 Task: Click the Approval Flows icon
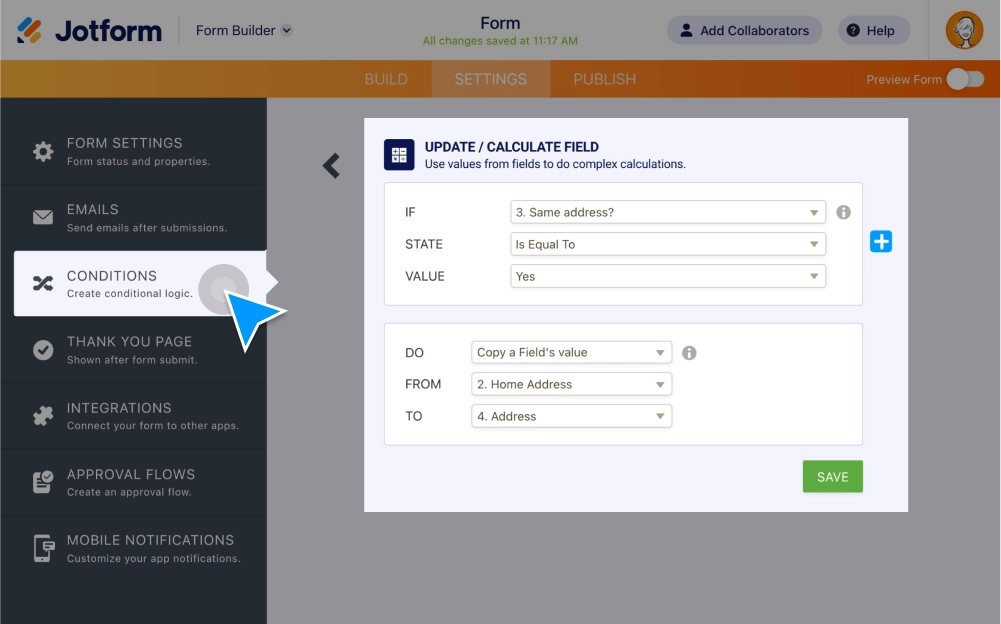[x=41, y=481]
